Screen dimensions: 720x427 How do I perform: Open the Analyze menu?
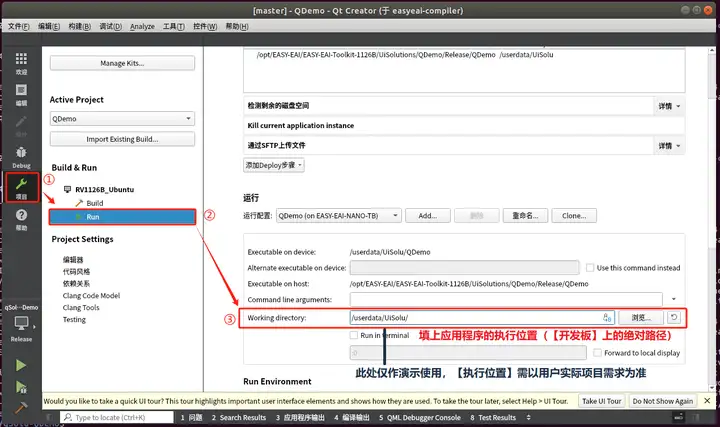tap(142, 26)
